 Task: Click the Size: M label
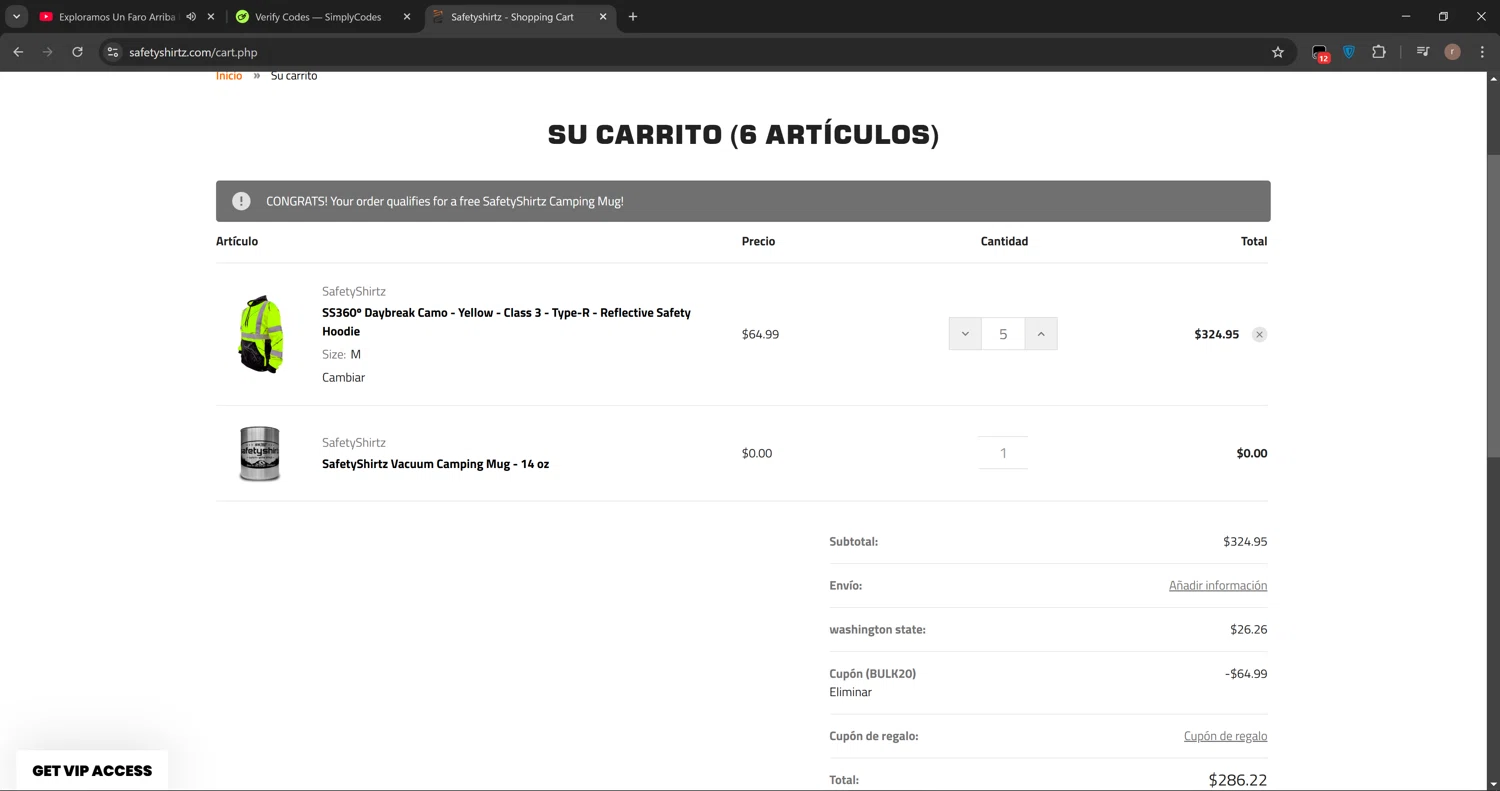341,354
